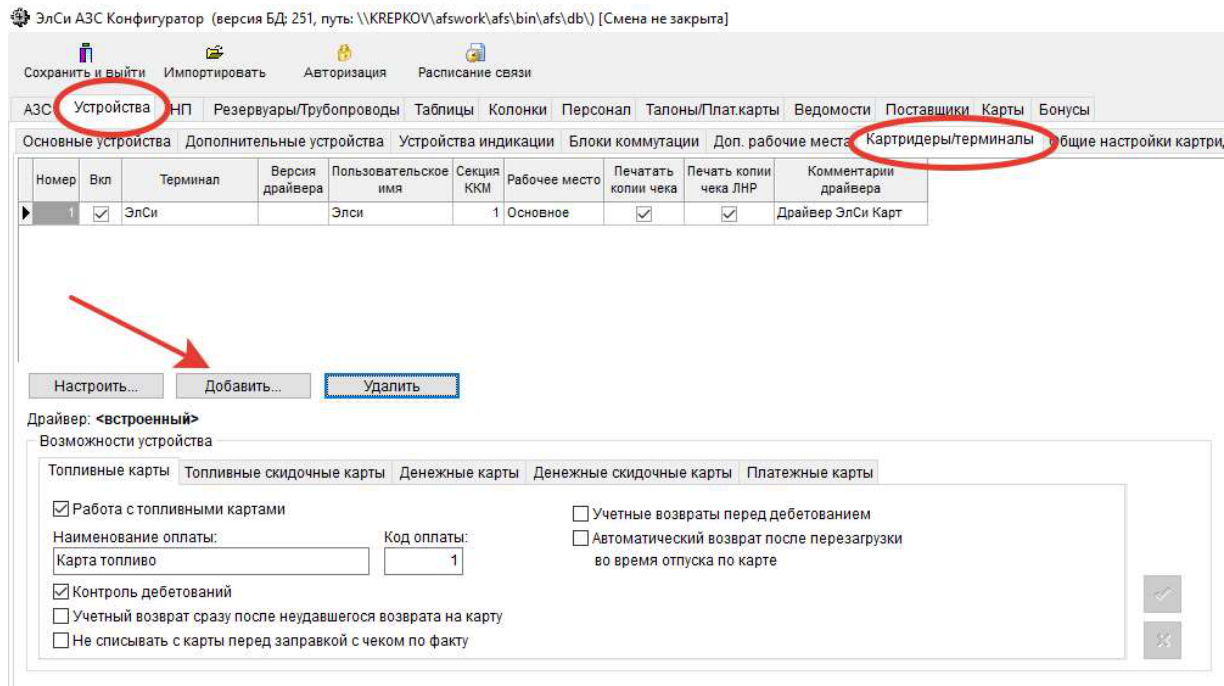Switch to the Таблицы tab
The image size is (1224, 686).
(444, 109)
